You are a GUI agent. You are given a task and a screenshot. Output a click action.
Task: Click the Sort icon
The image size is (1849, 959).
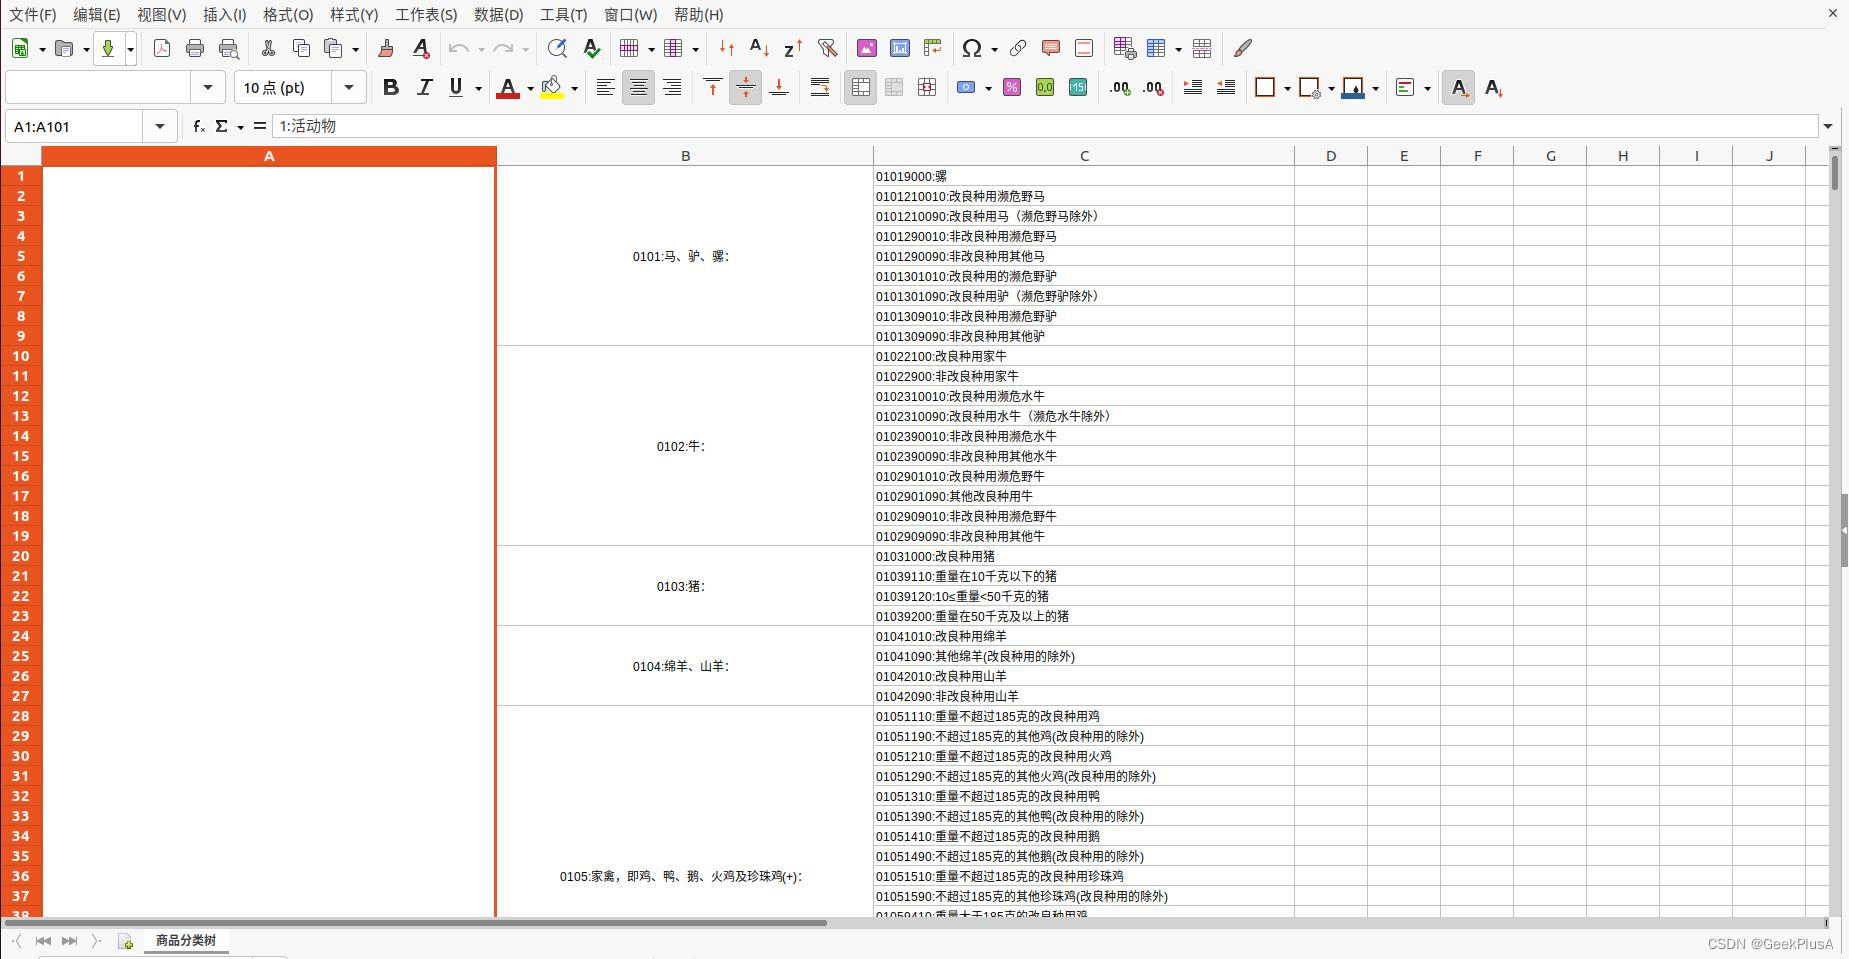[x=727, y=48]
